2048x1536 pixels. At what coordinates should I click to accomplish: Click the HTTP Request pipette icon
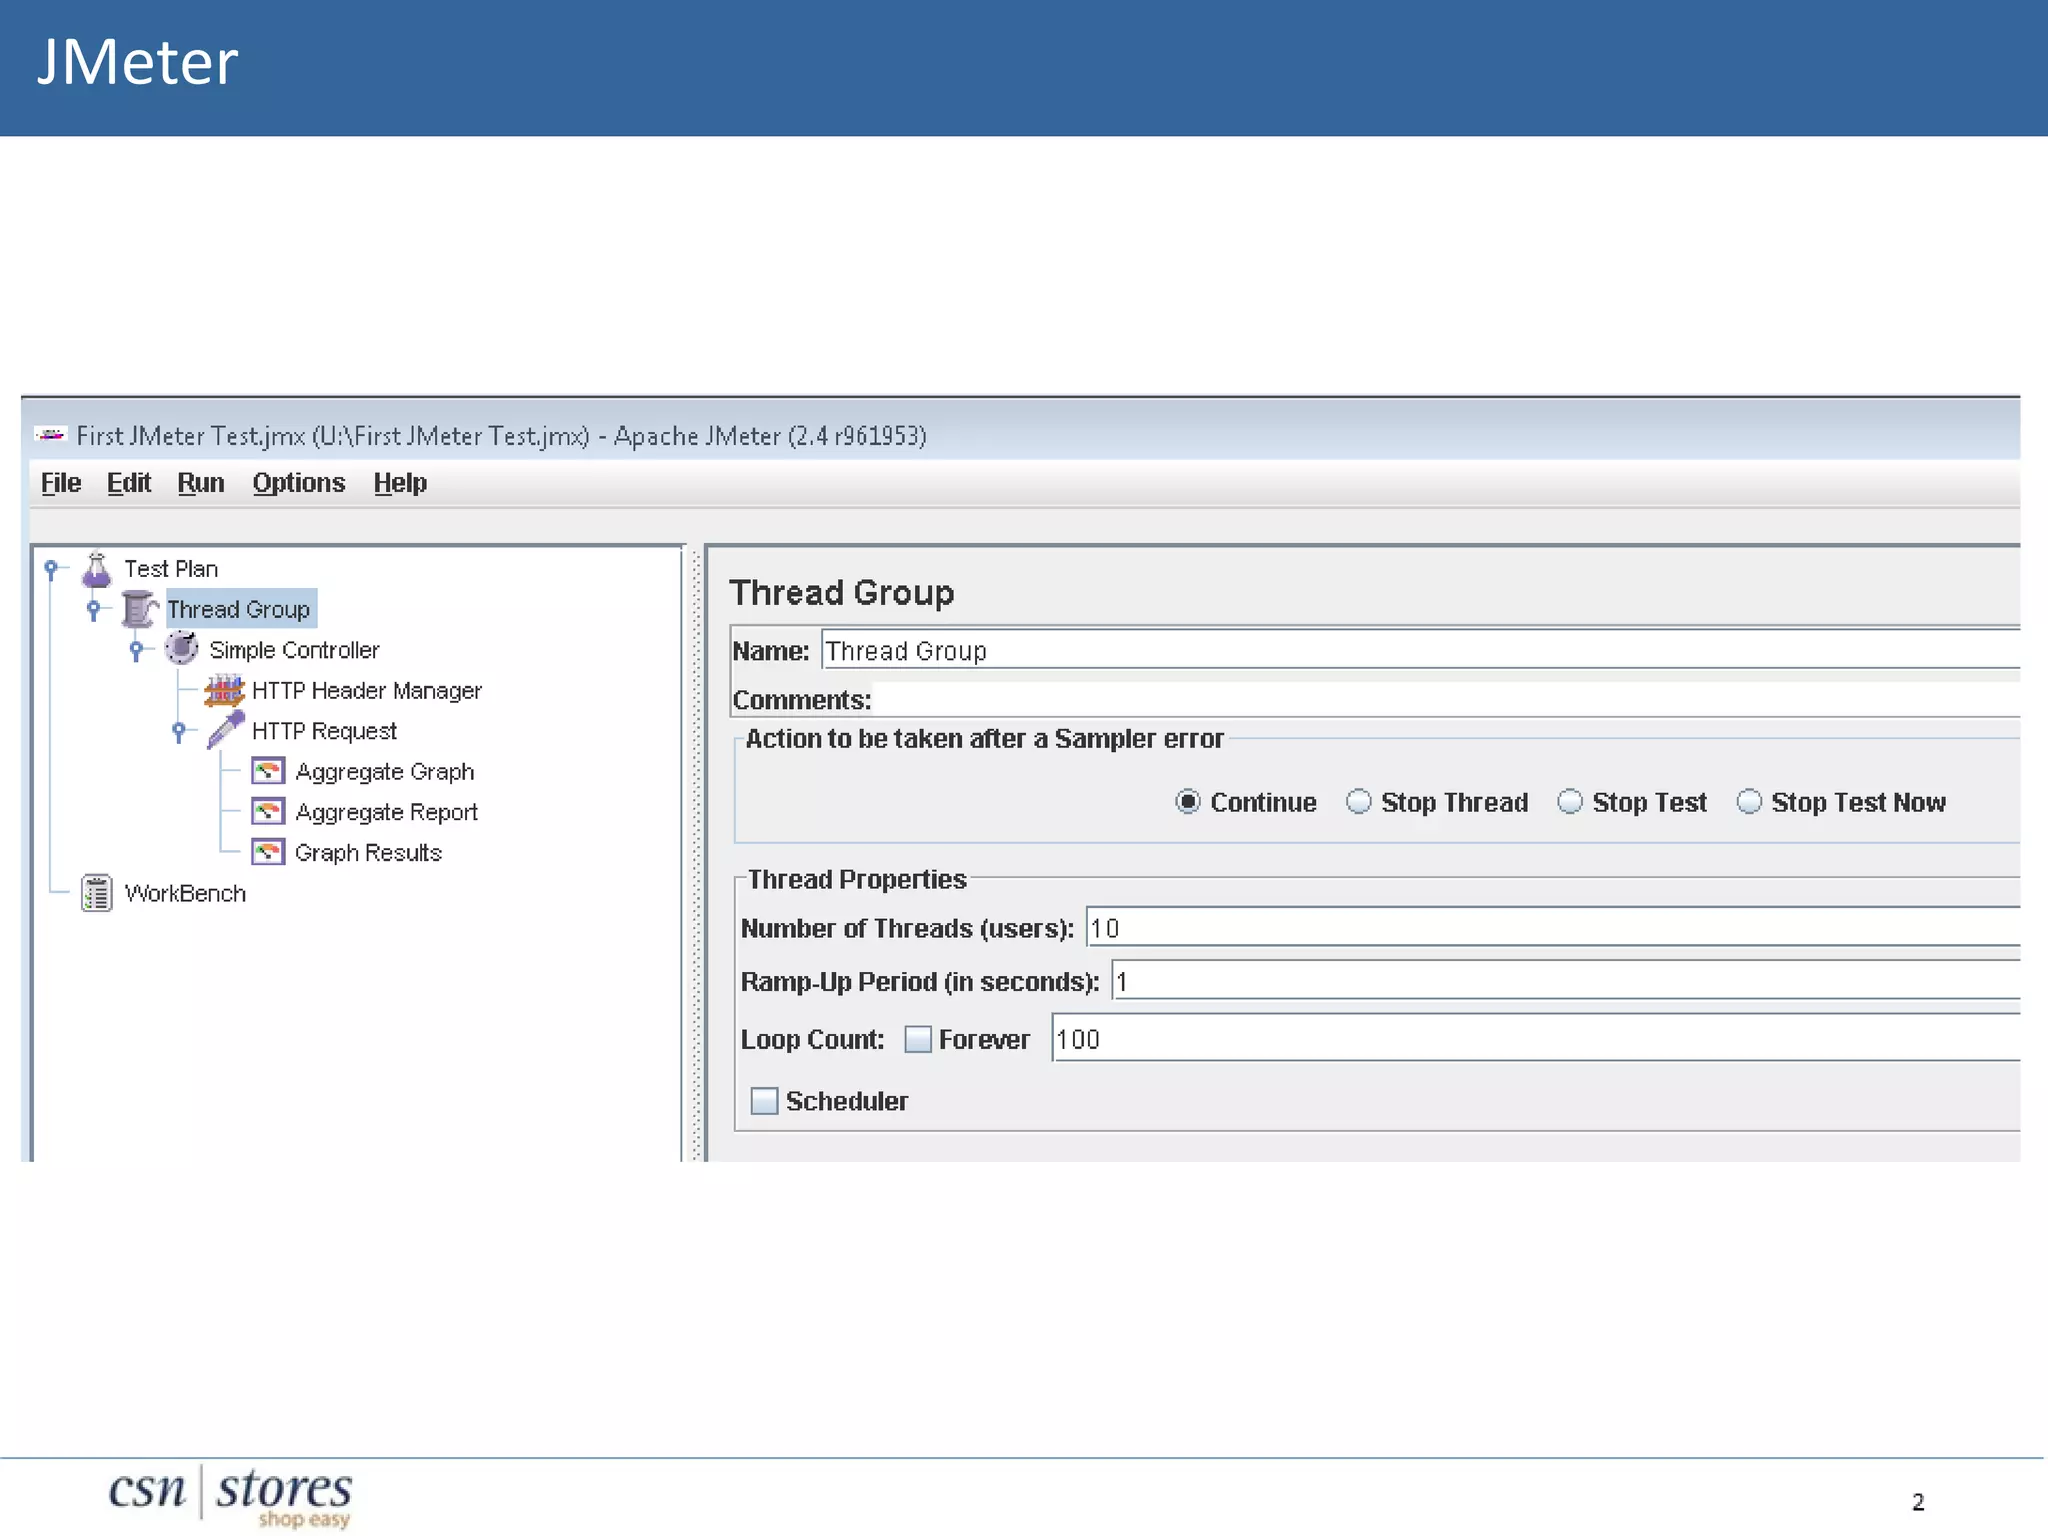click(225, 730)
